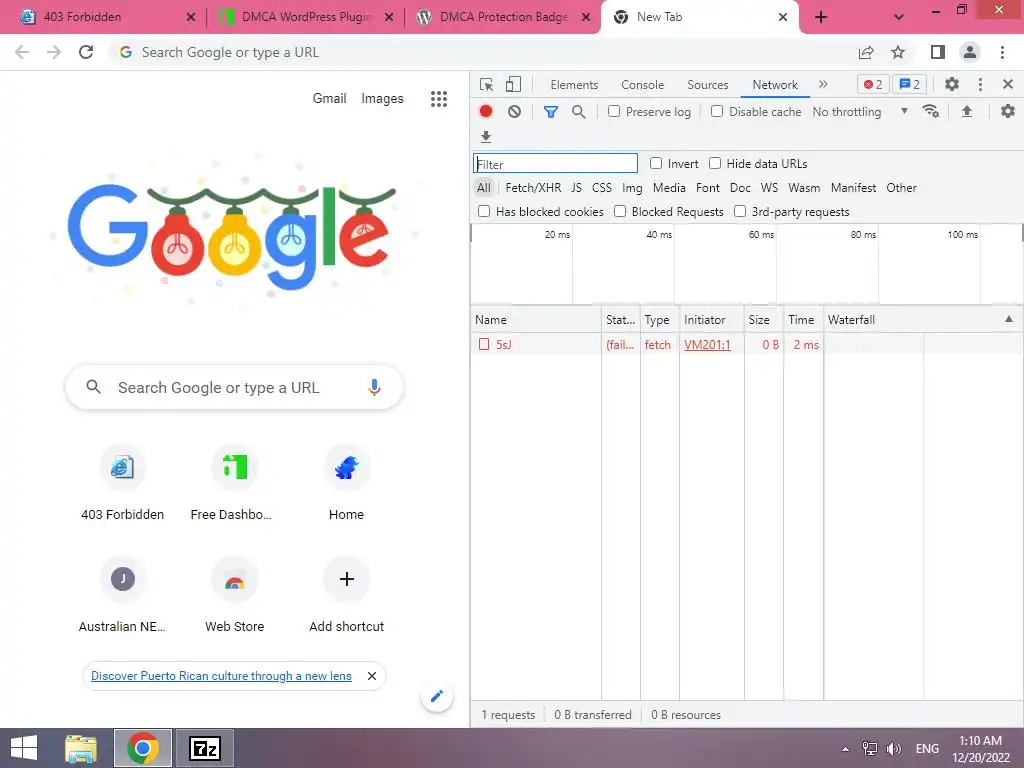Screen dimensions: 1024x768
Task: Toggle the network filter funnel icon
Action: coord(551,112)
